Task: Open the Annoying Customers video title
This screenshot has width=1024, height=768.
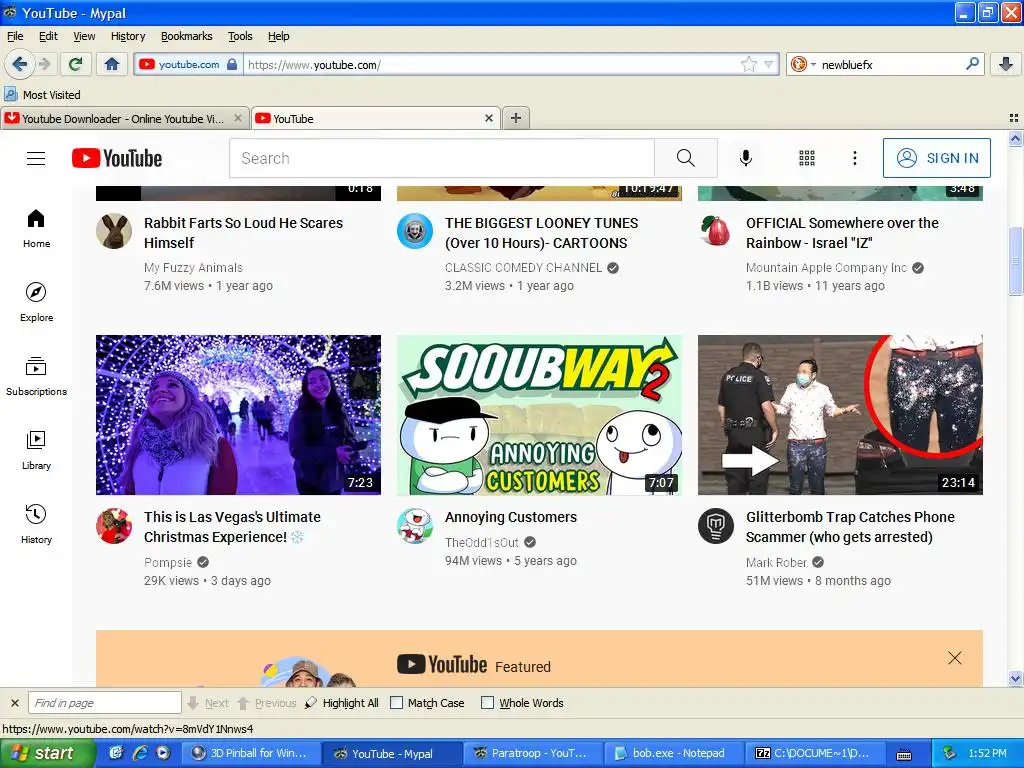Action: [x=511, y=517]
